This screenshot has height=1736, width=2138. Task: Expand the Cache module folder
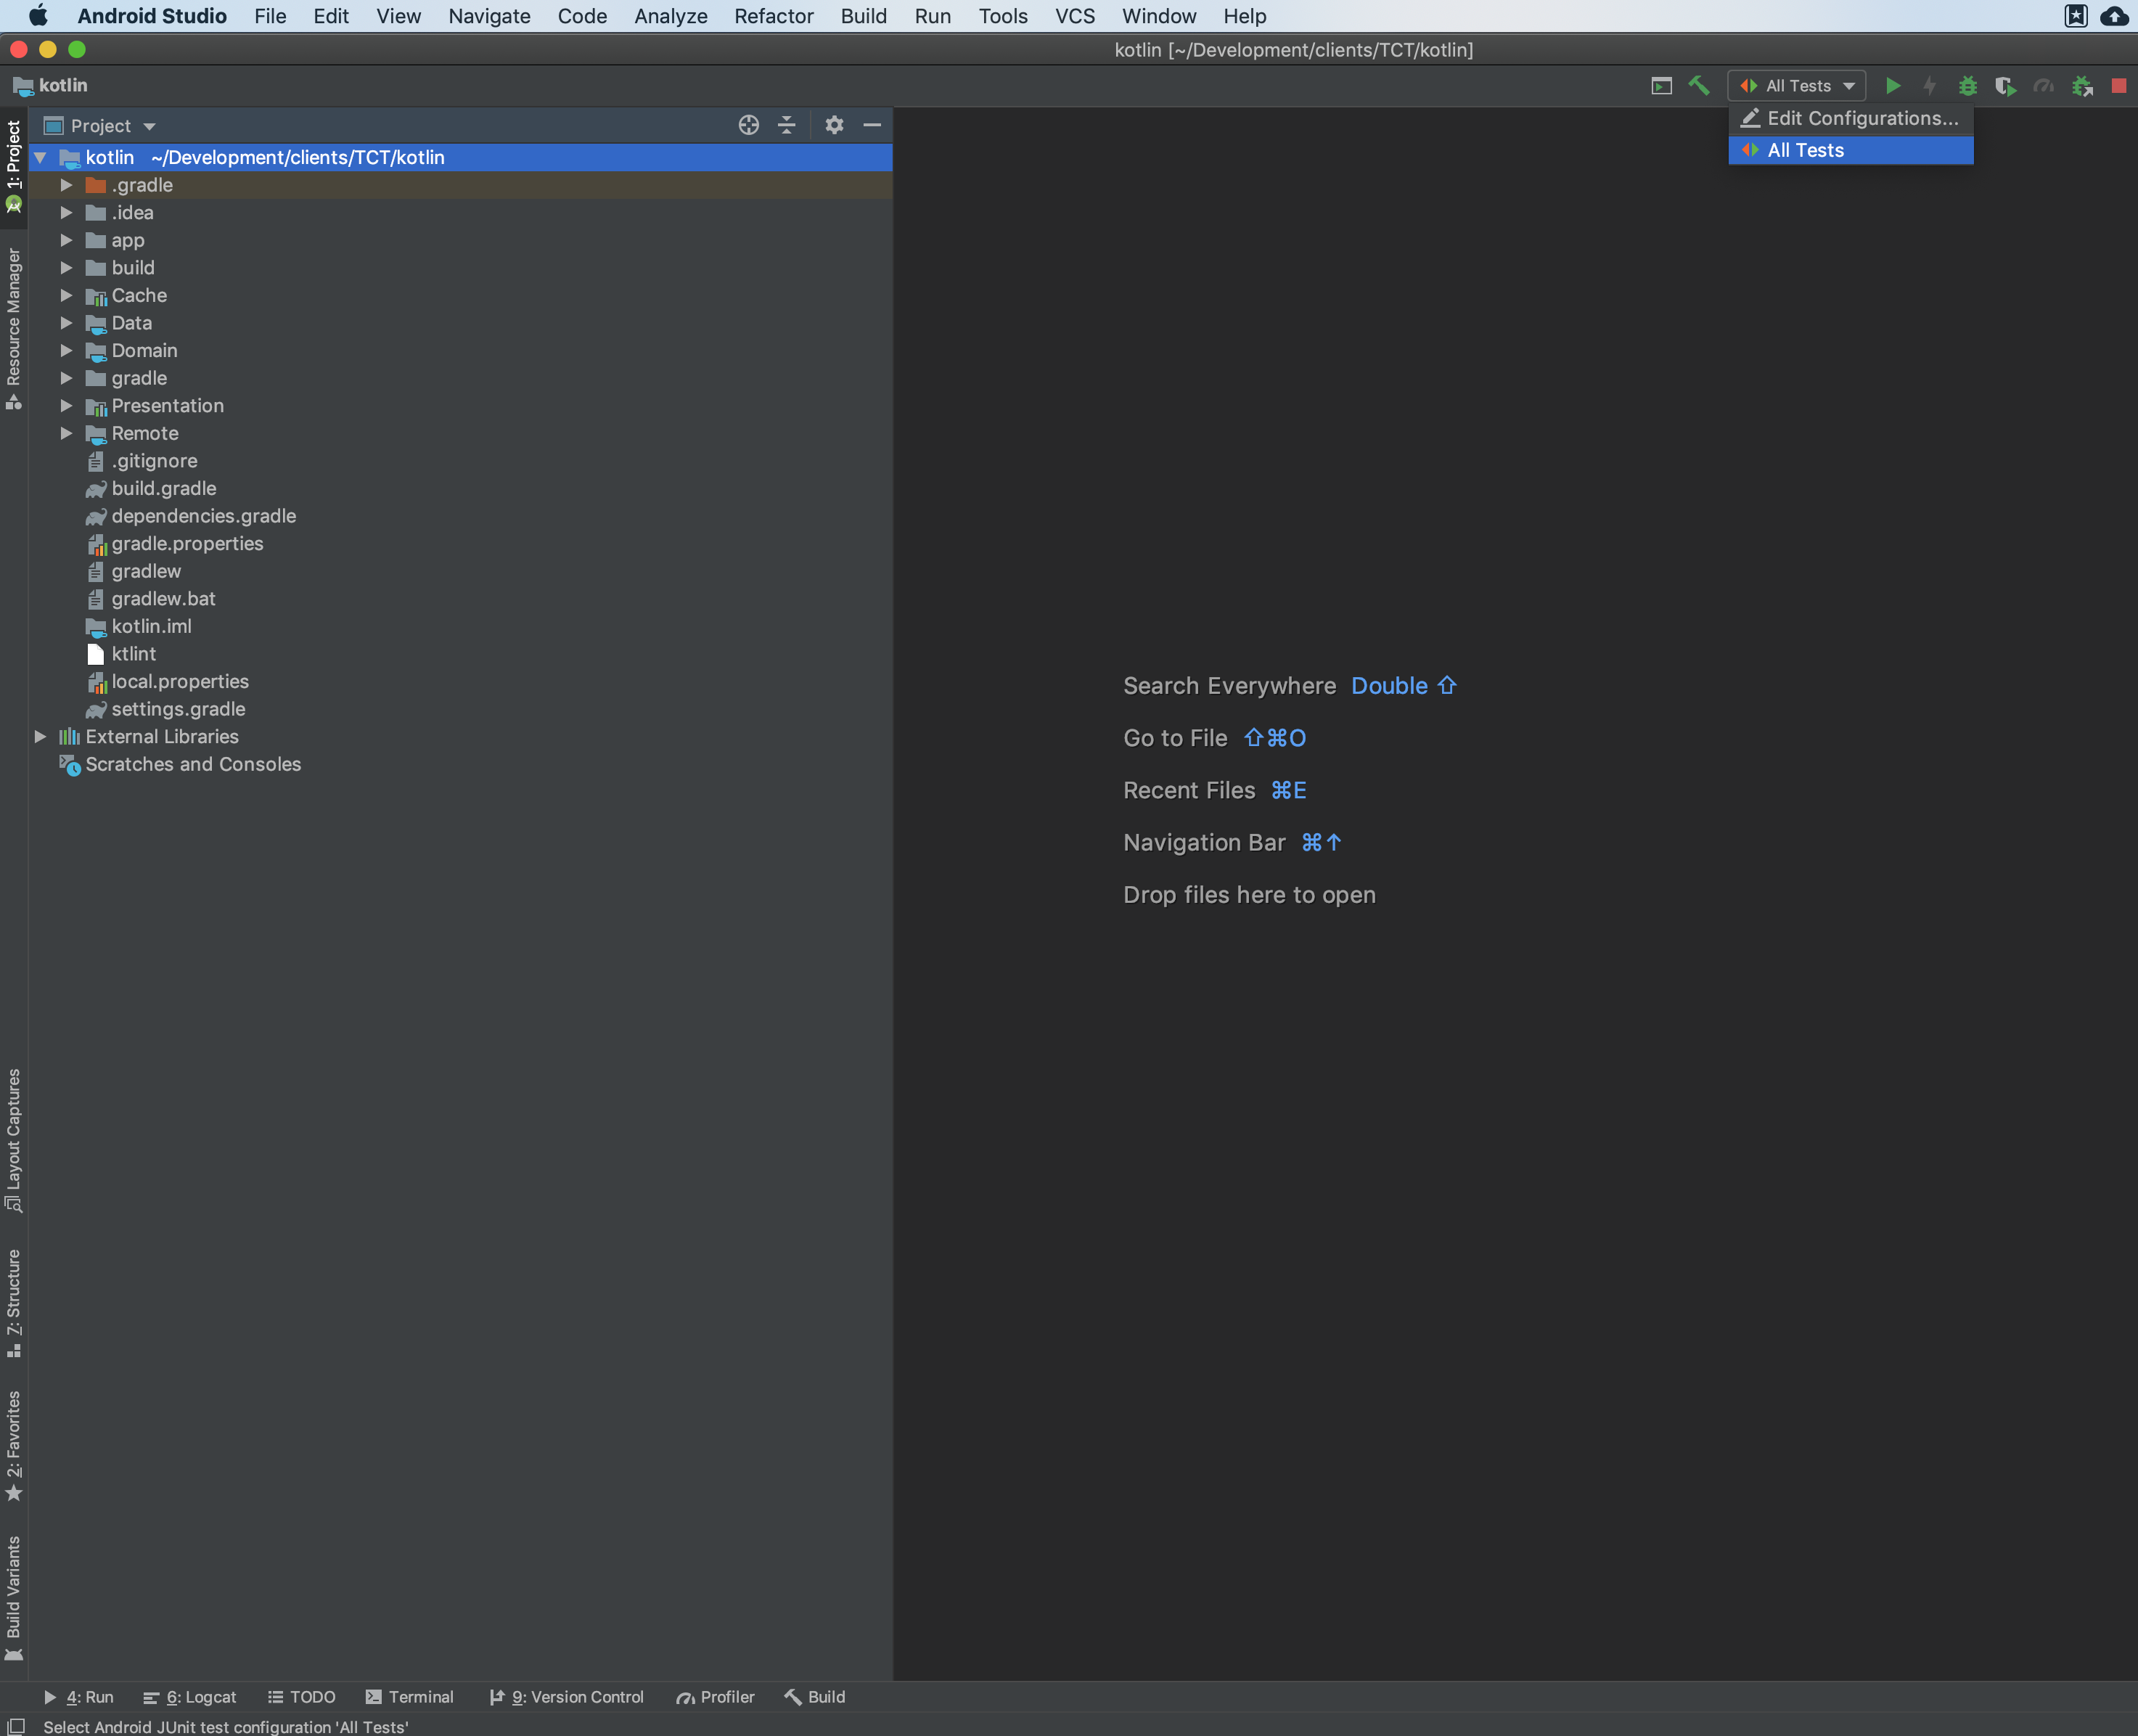point(66,295)
